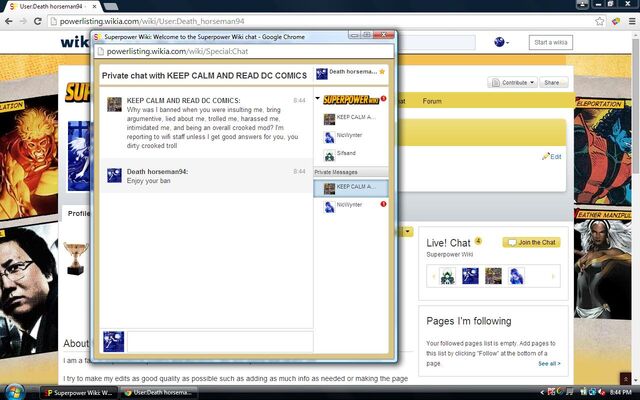Switch to Superpower Wiki W... taskbar item

(78, 393)
